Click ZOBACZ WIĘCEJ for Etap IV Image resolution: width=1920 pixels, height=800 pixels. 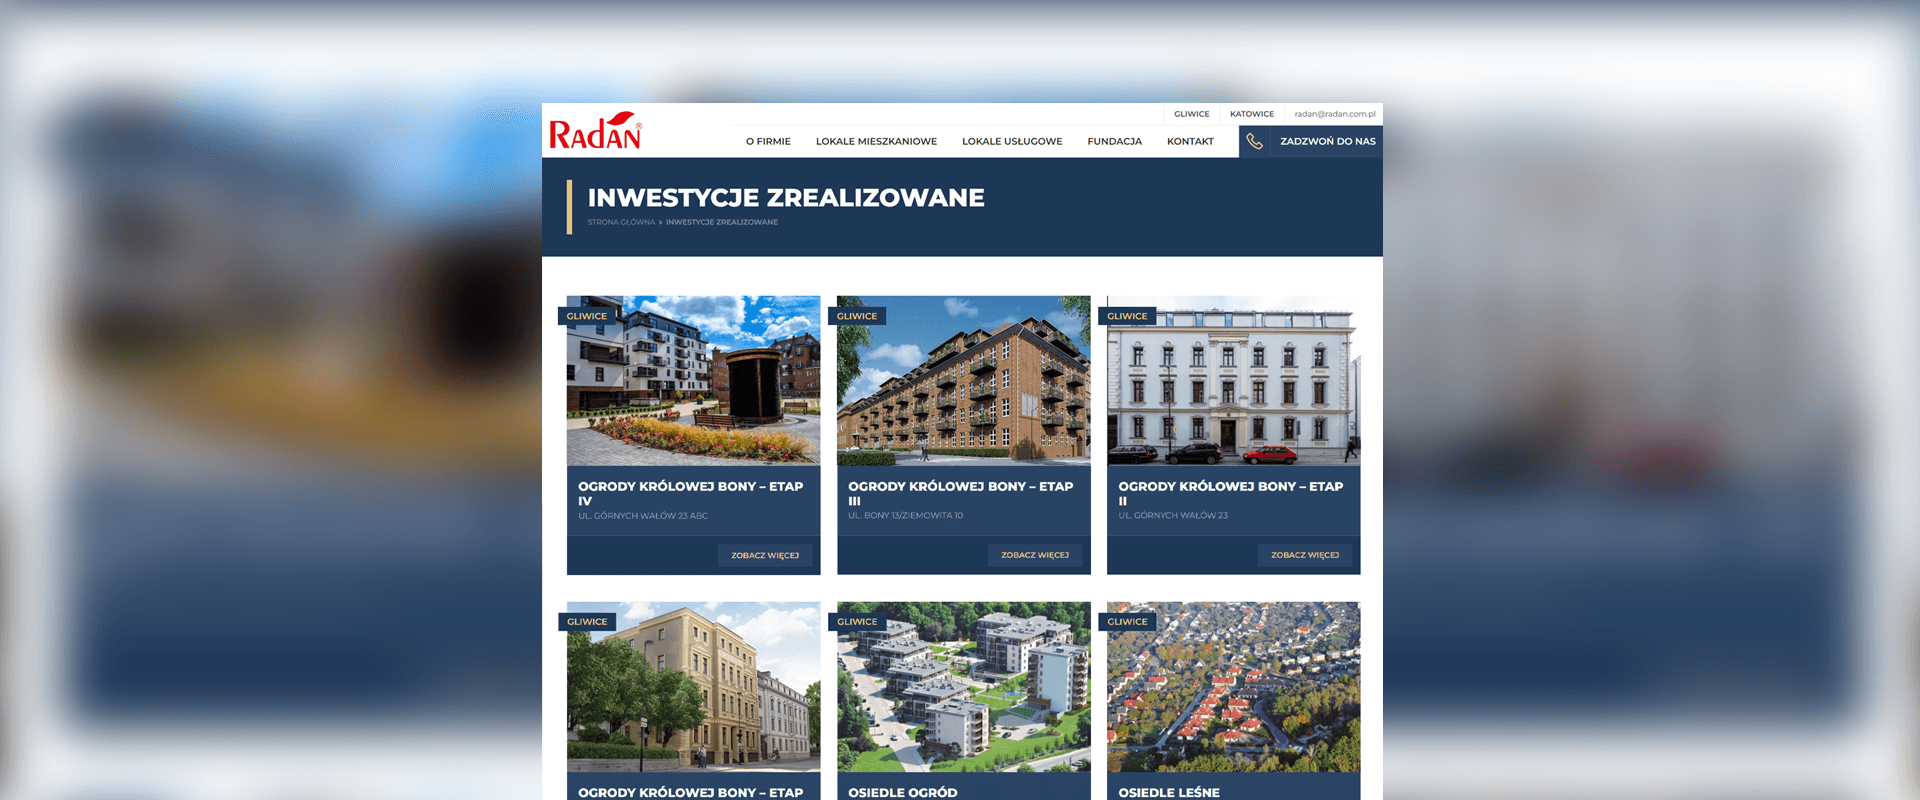pos(765,555)
